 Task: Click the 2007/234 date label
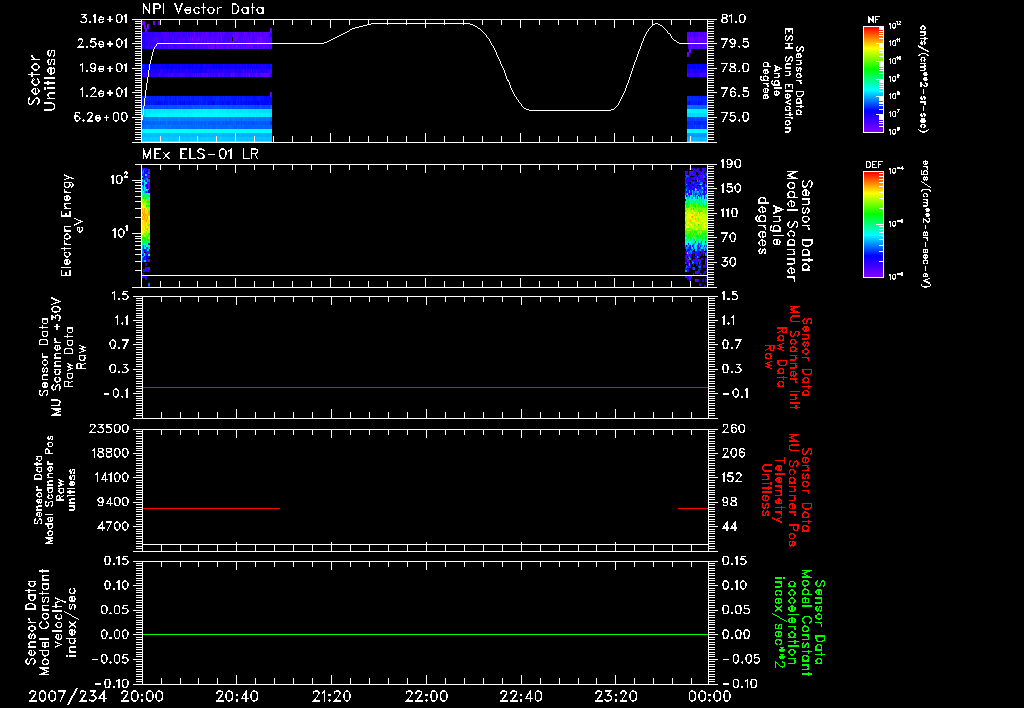point(67,696)
